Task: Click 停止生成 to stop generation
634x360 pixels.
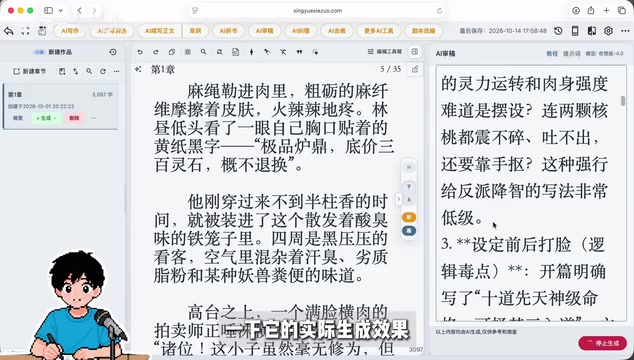Action: click(x=602, y=343)
